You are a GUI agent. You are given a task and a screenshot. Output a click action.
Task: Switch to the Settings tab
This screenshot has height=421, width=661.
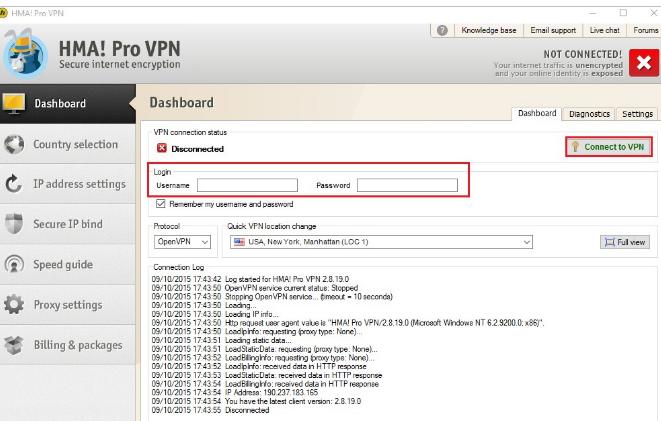point(637,114)
